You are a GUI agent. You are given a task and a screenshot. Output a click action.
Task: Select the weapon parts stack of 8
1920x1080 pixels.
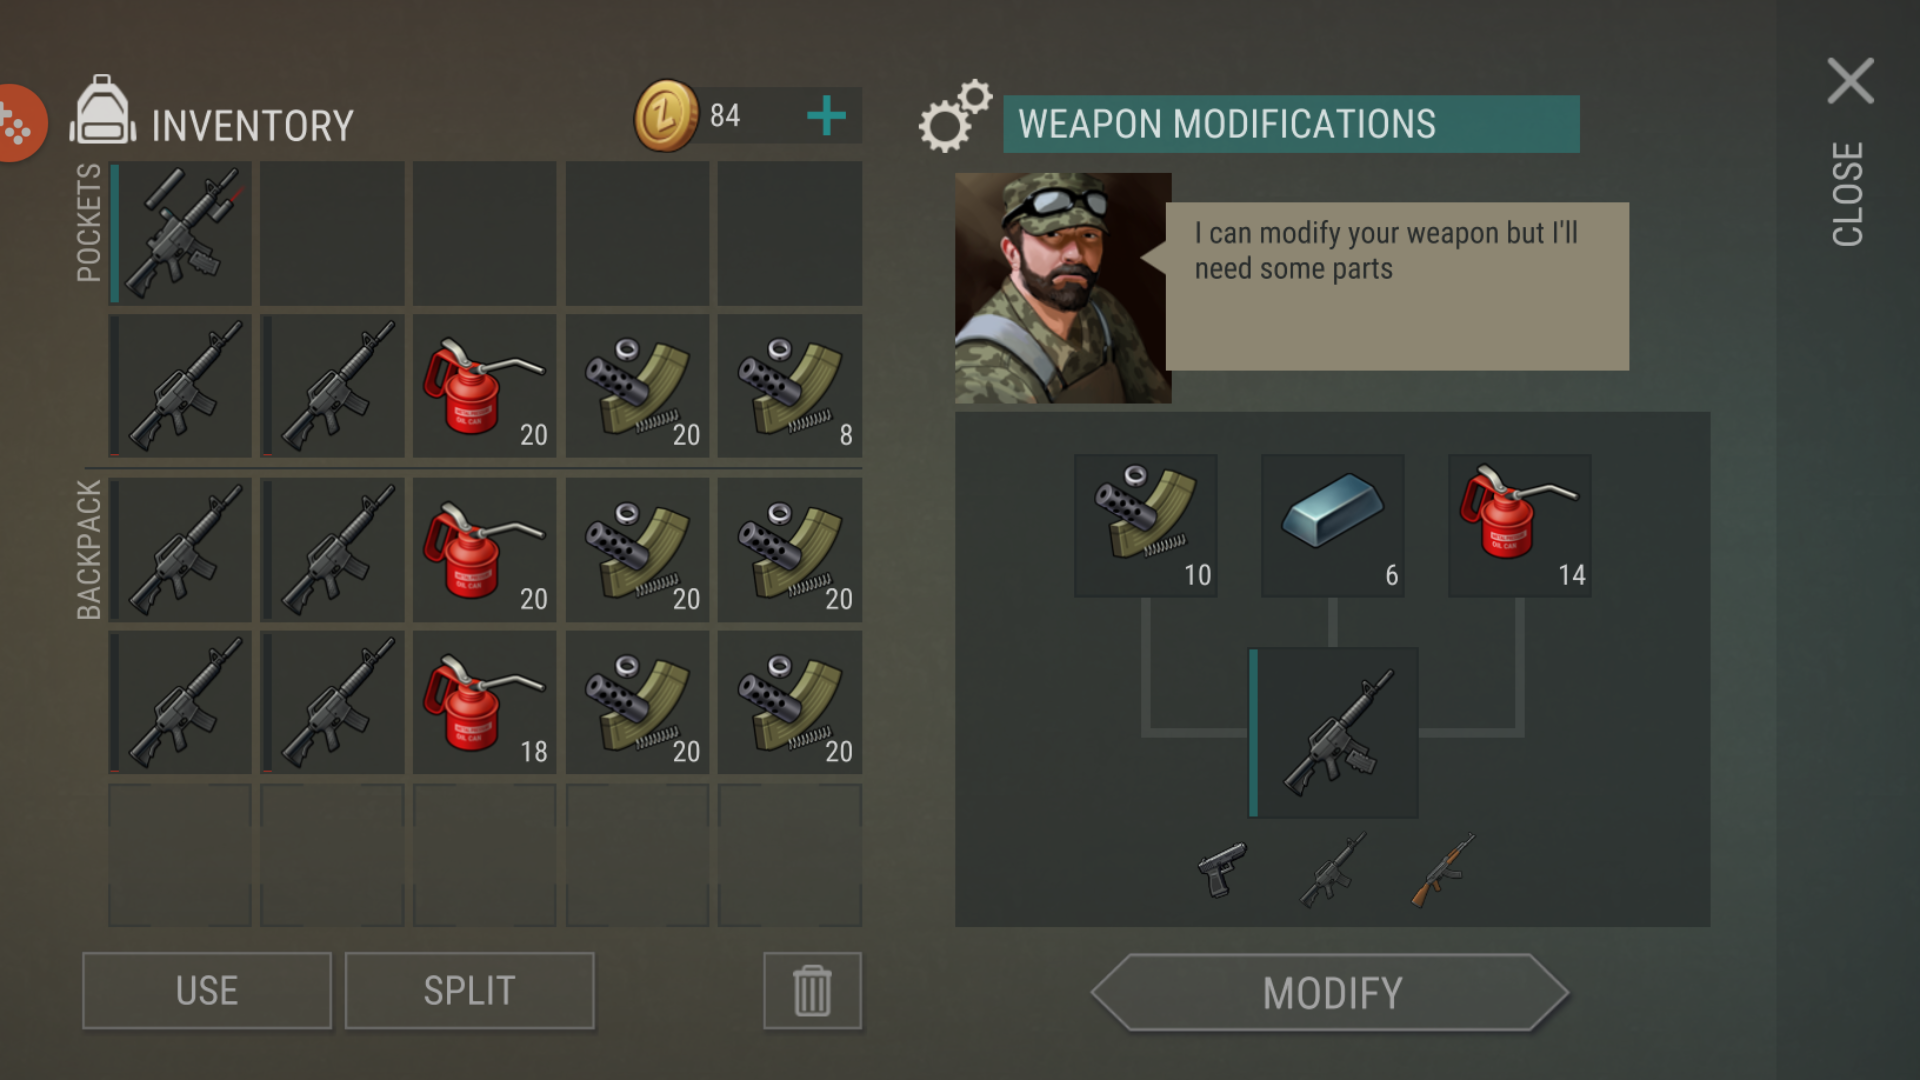click(790, 386)
